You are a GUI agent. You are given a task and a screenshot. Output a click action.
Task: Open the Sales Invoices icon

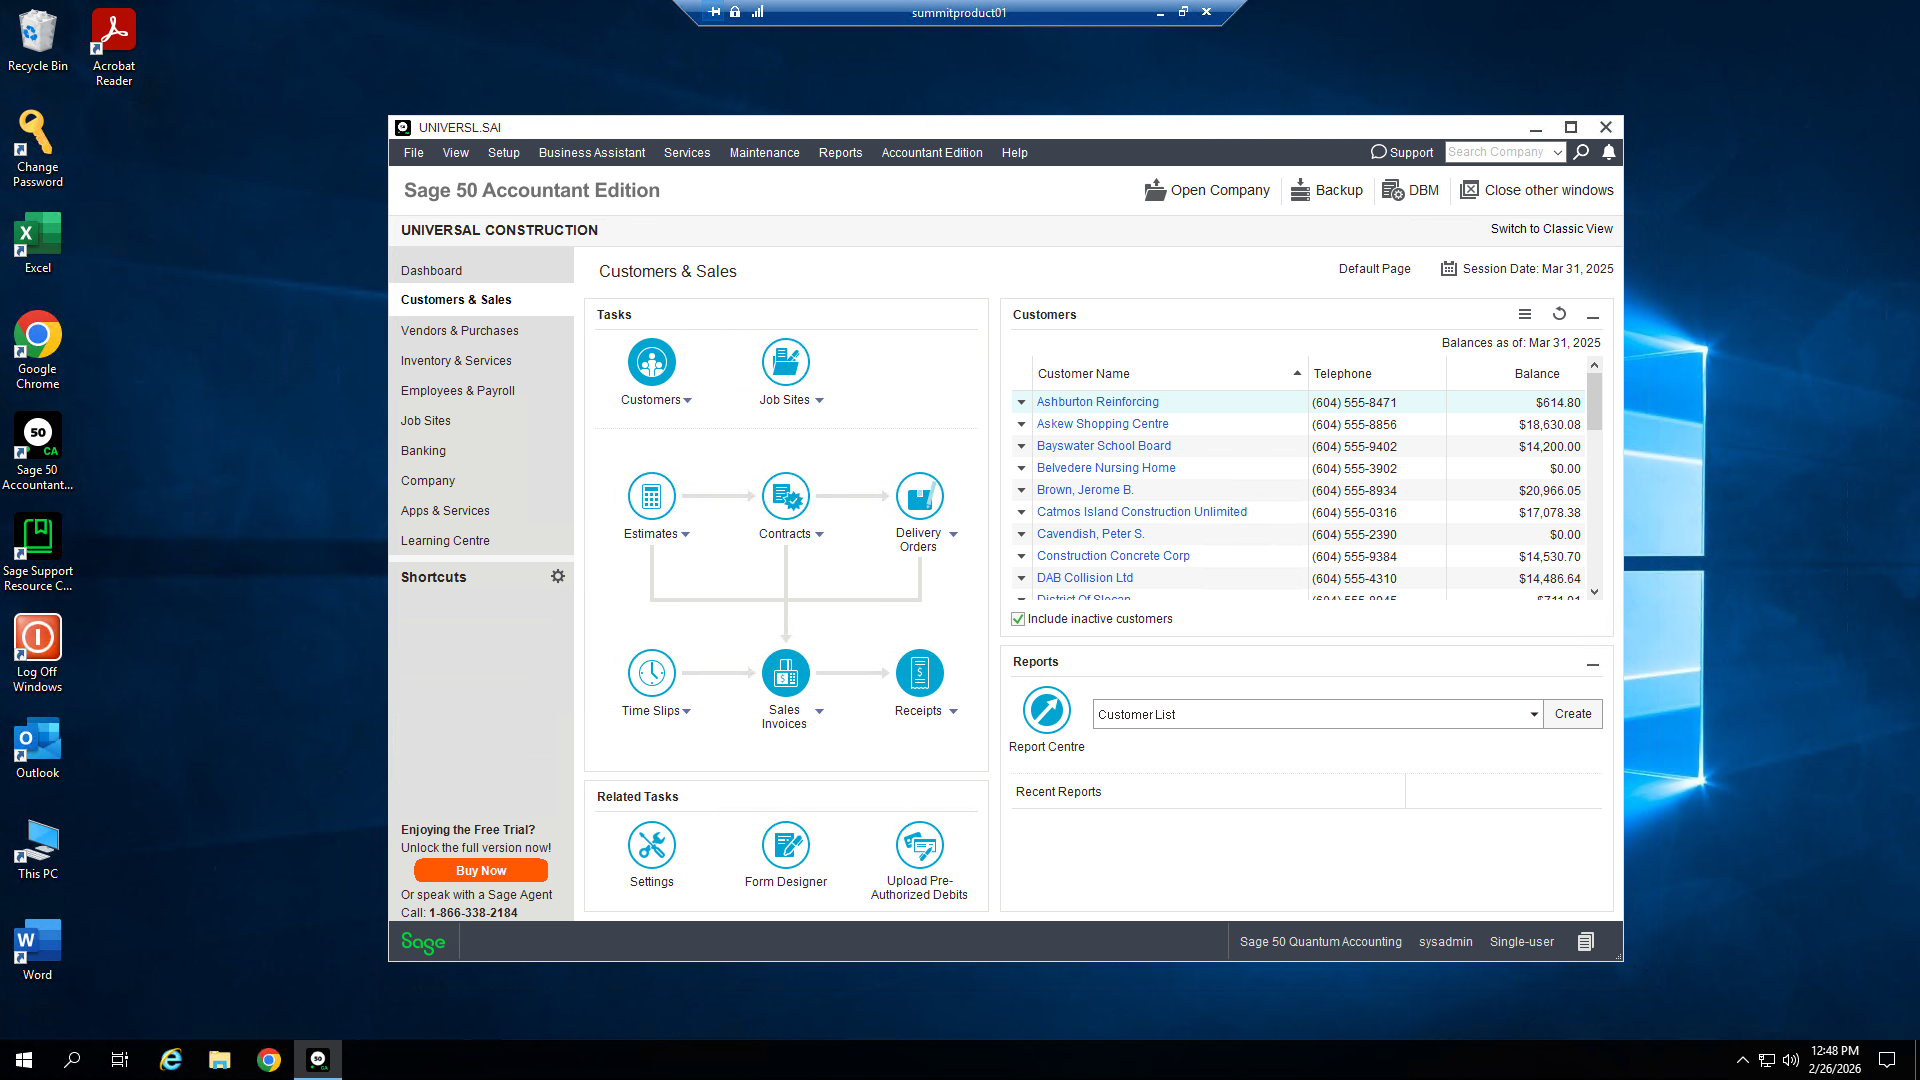786,672
